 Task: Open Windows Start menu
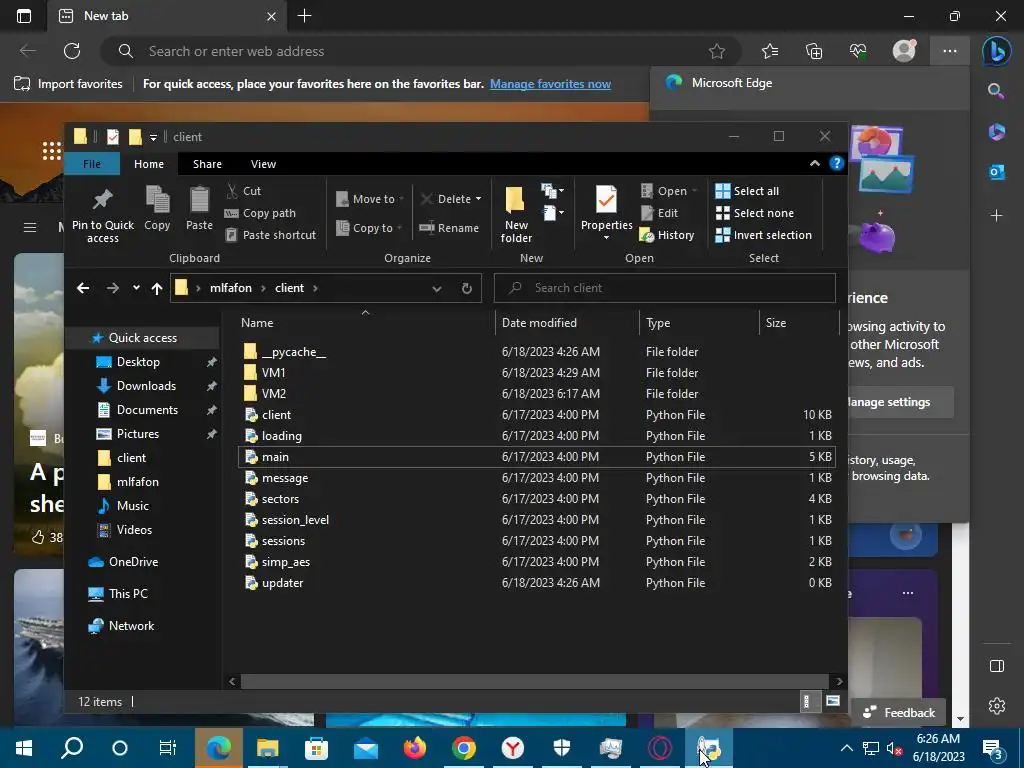(x=24, y=748)
